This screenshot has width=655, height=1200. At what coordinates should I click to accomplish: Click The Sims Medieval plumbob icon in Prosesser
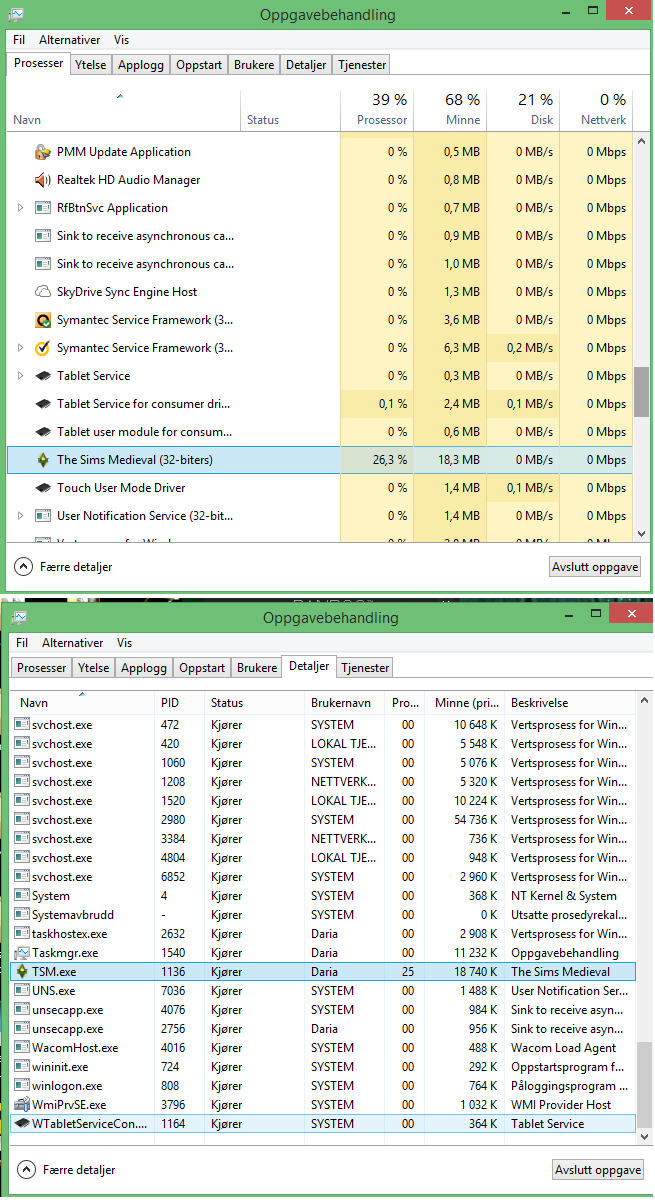point(43,460)
